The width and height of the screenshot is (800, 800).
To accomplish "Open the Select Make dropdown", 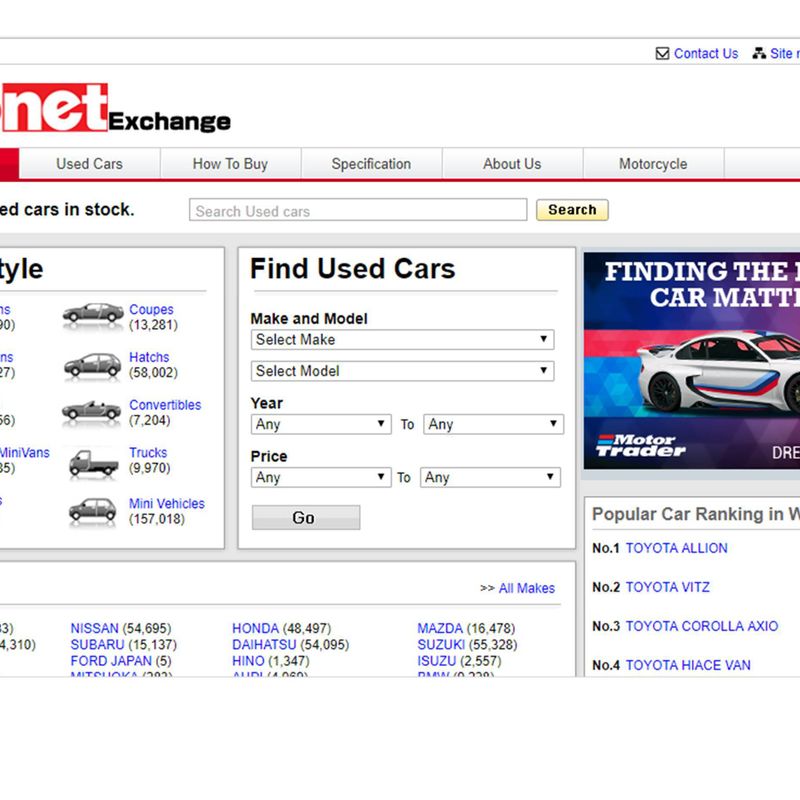I will point(403,340).
